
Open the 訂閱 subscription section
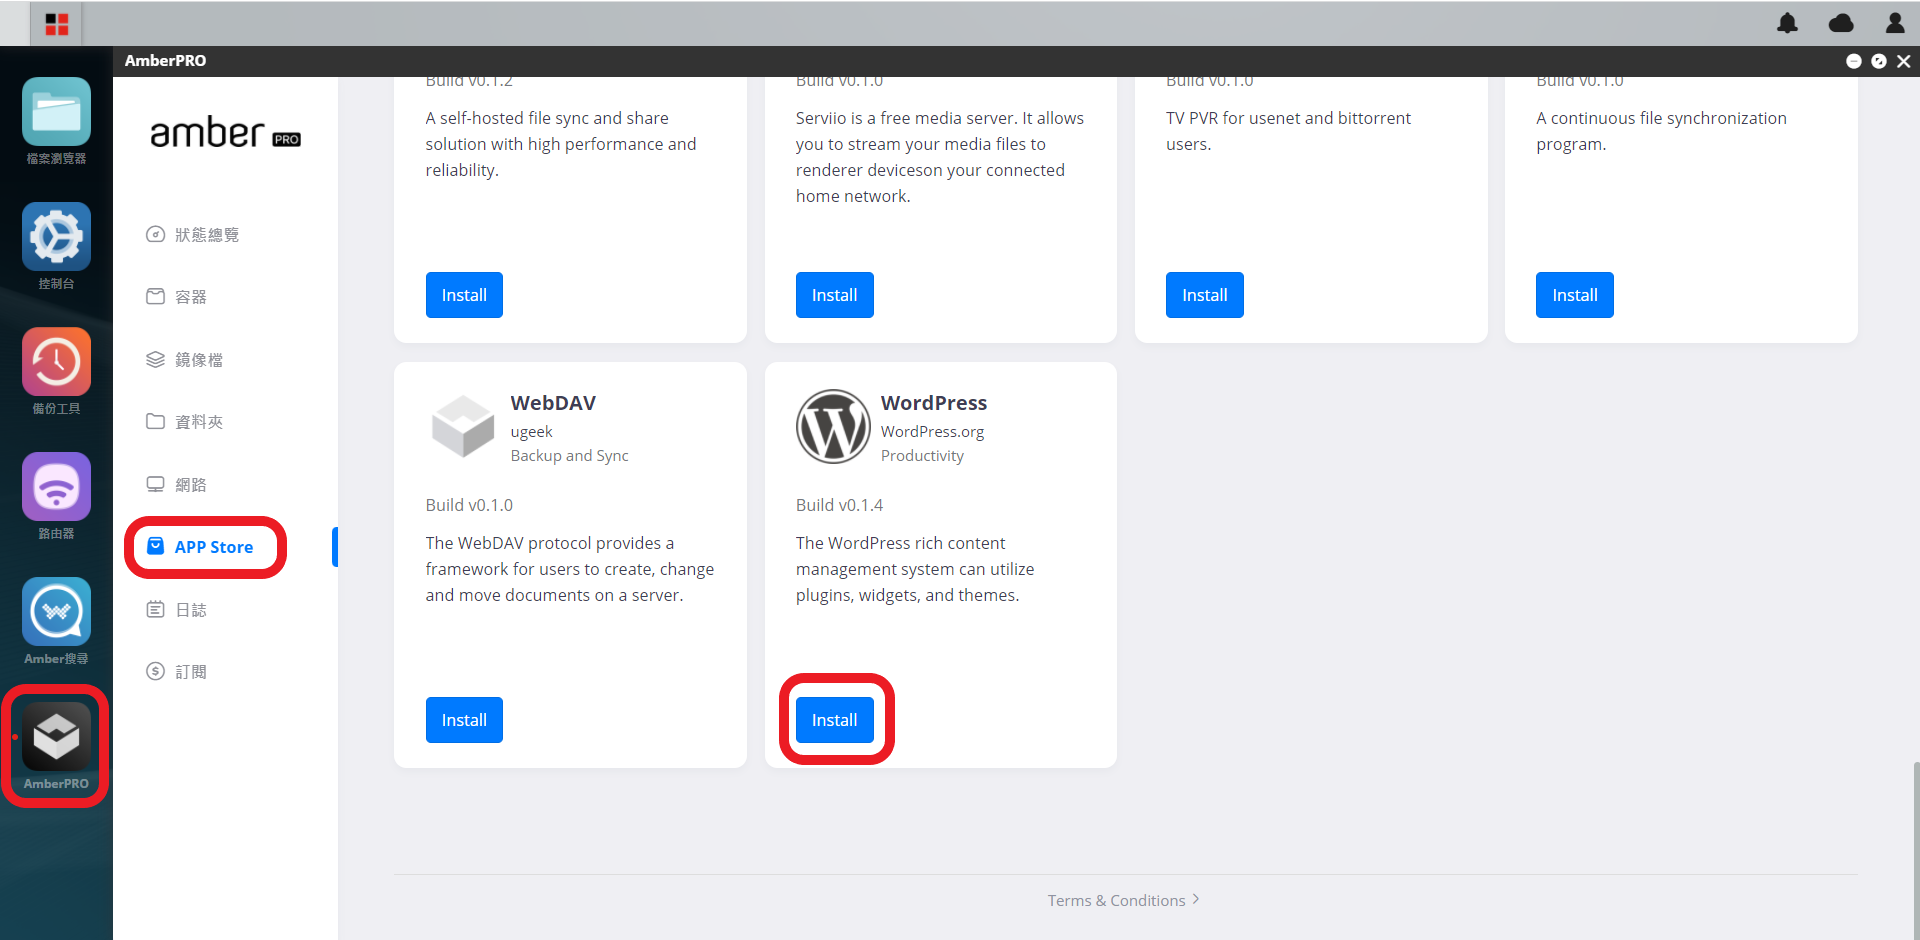177,672
